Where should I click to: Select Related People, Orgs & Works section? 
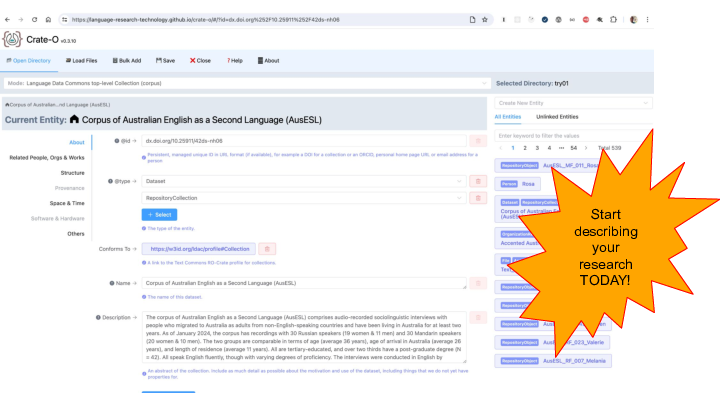[47, 158]
